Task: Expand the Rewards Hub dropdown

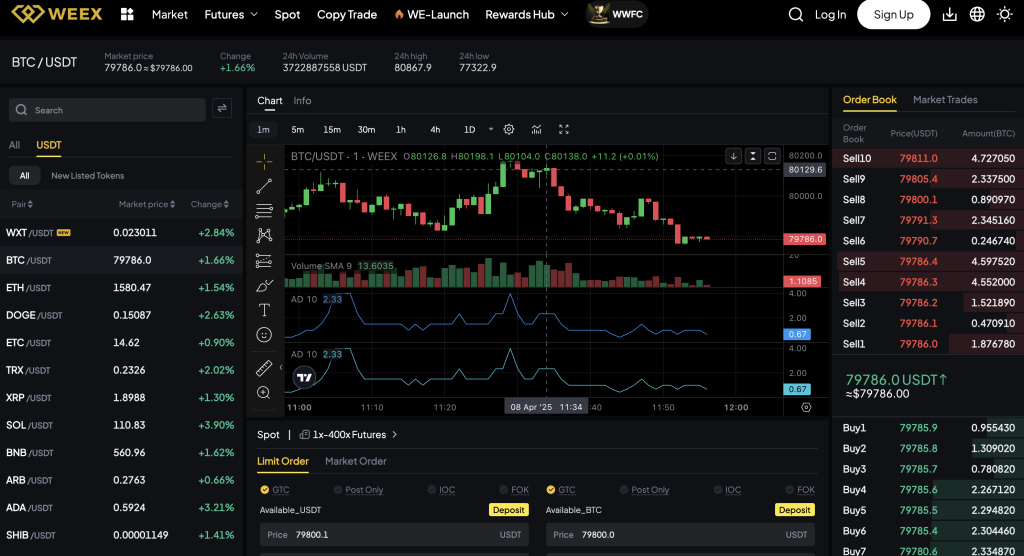Action: [x=526, y=15]
